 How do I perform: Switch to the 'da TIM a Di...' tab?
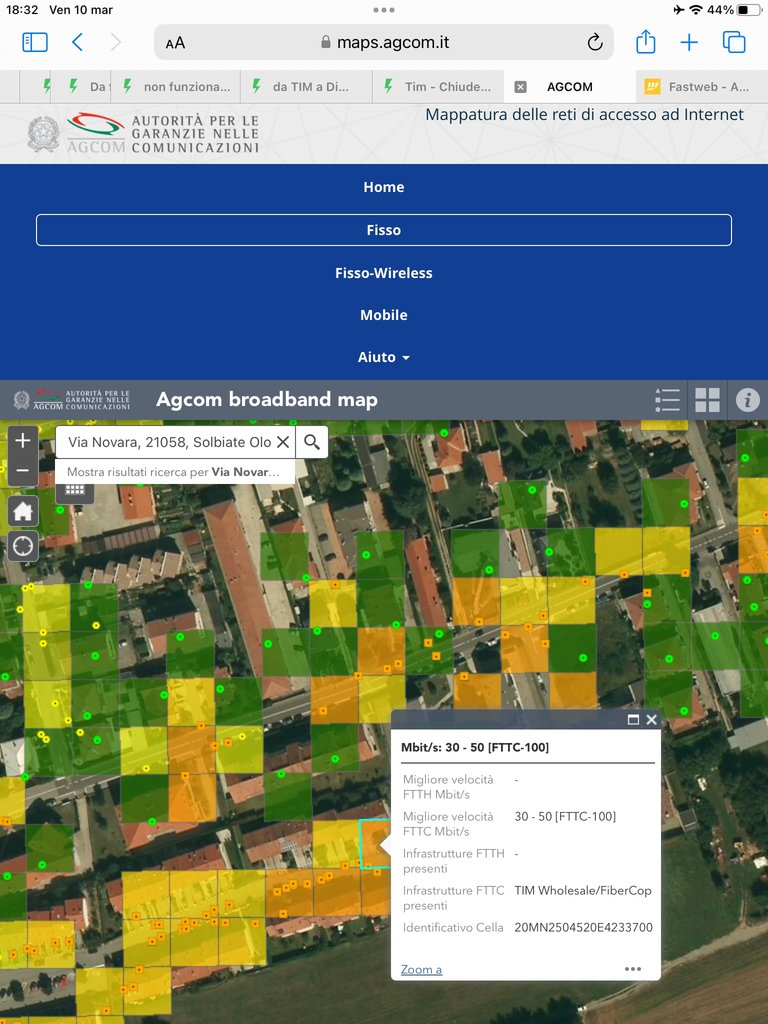307,87
